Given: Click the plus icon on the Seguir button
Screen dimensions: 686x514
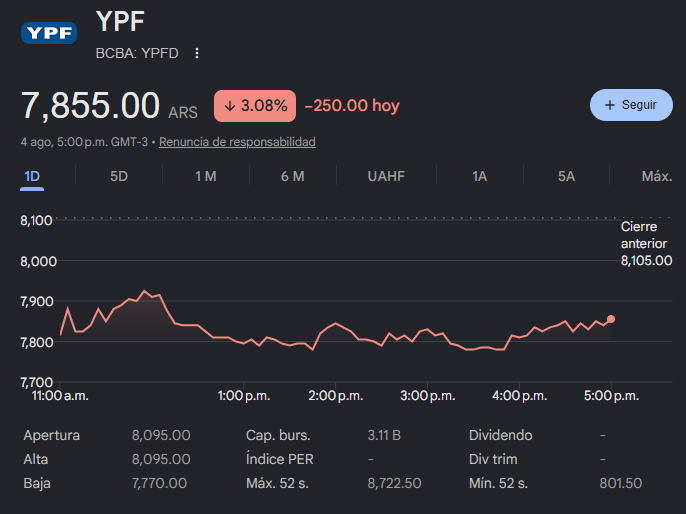Looking at the screenshot, I should click(609, 105).
